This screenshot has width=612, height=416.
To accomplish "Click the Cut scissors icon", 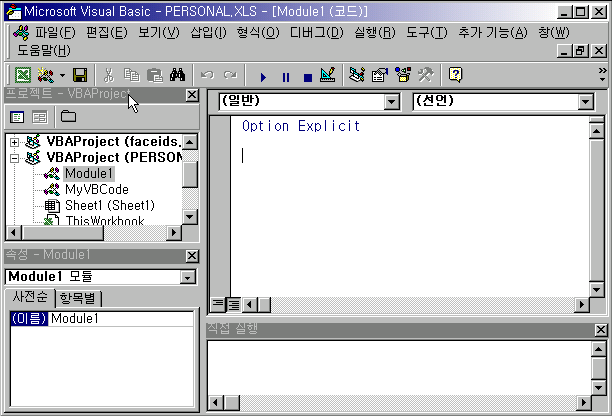I will point(109,75).
